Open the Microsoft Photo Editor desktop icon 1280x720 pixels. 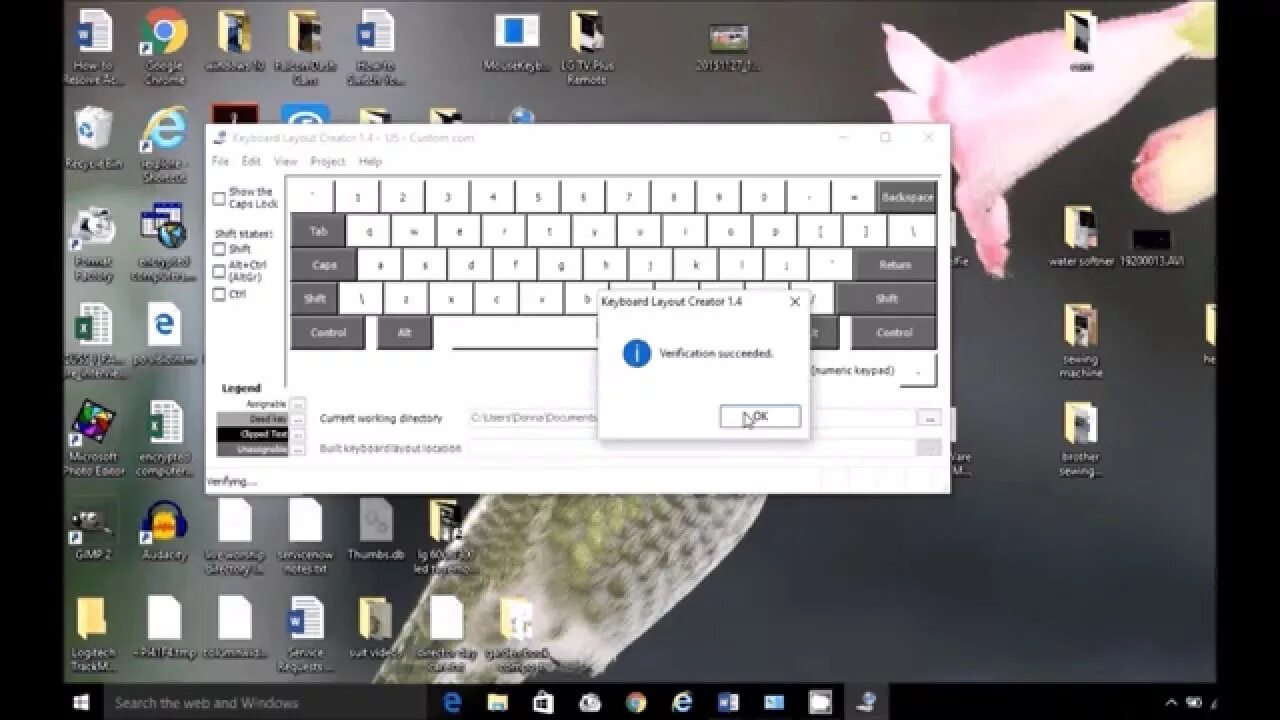pos(93,437)
